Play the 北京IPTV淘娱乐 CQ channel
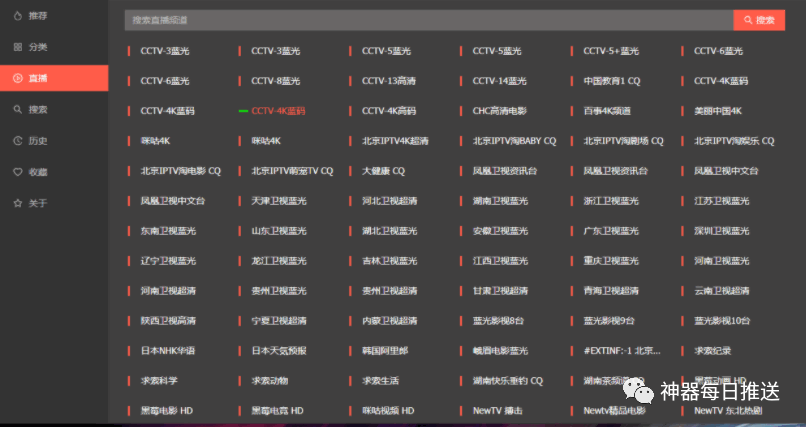This screenshot has width=806, height=427. [734, 141]
